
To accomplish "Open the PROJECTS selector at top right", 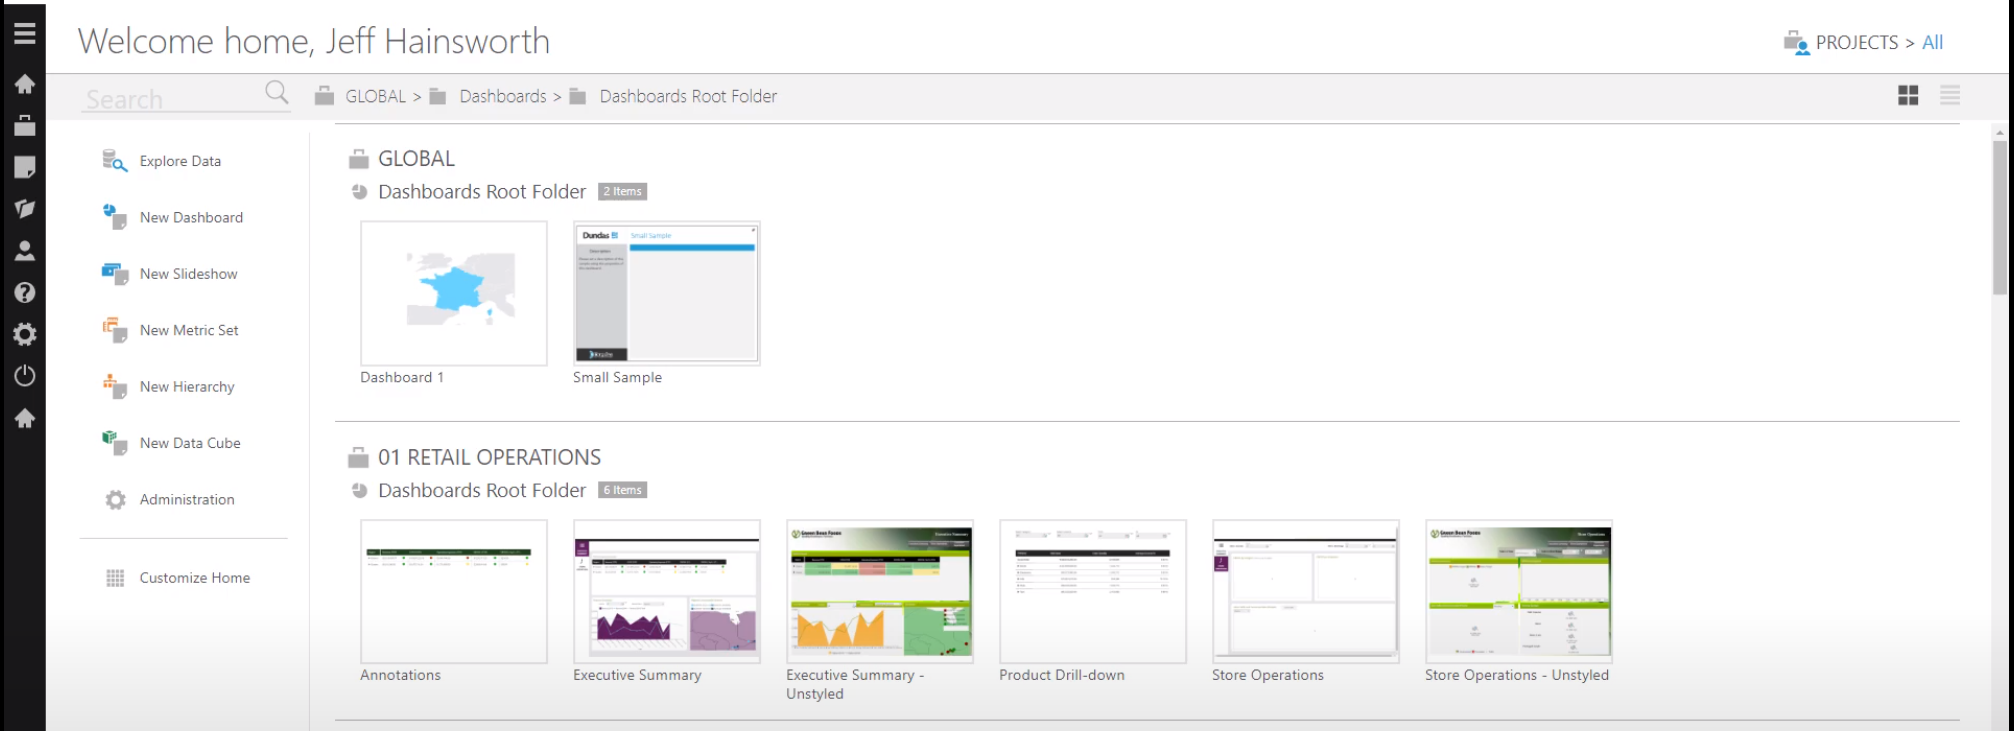I will [x=1857, y=42].
